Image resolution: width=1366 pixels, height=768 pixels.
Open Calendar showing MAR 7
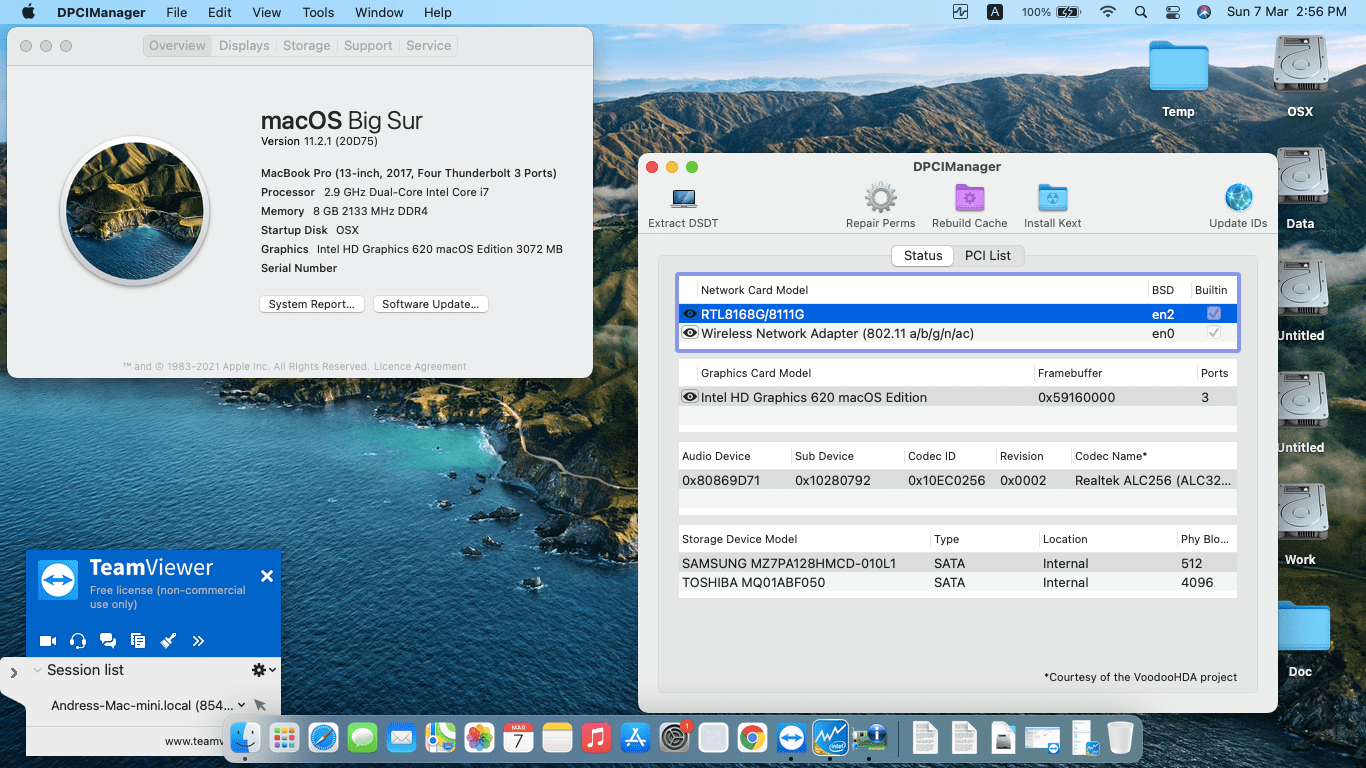518,739
